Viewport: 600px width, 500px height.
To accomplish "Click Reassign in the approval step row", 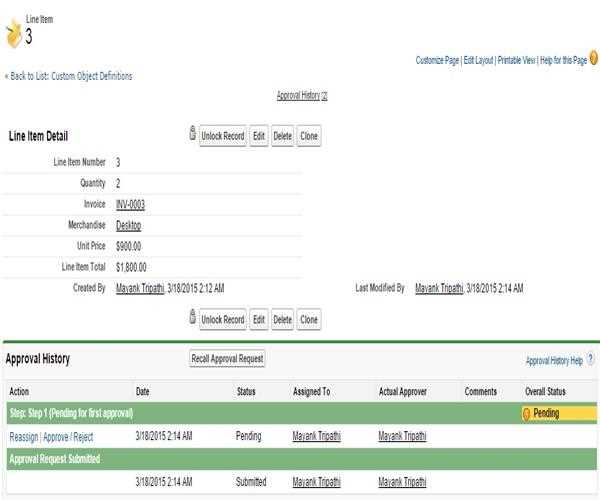I will [x=23, y=436].
